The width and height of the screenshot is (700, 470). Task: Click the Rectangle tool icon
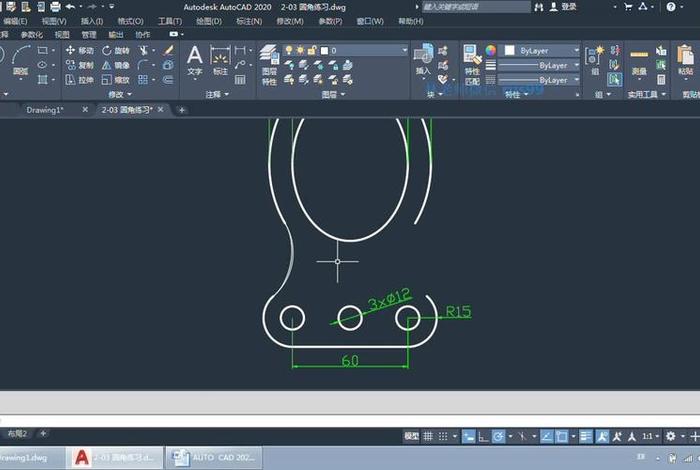tap(43, 50)
